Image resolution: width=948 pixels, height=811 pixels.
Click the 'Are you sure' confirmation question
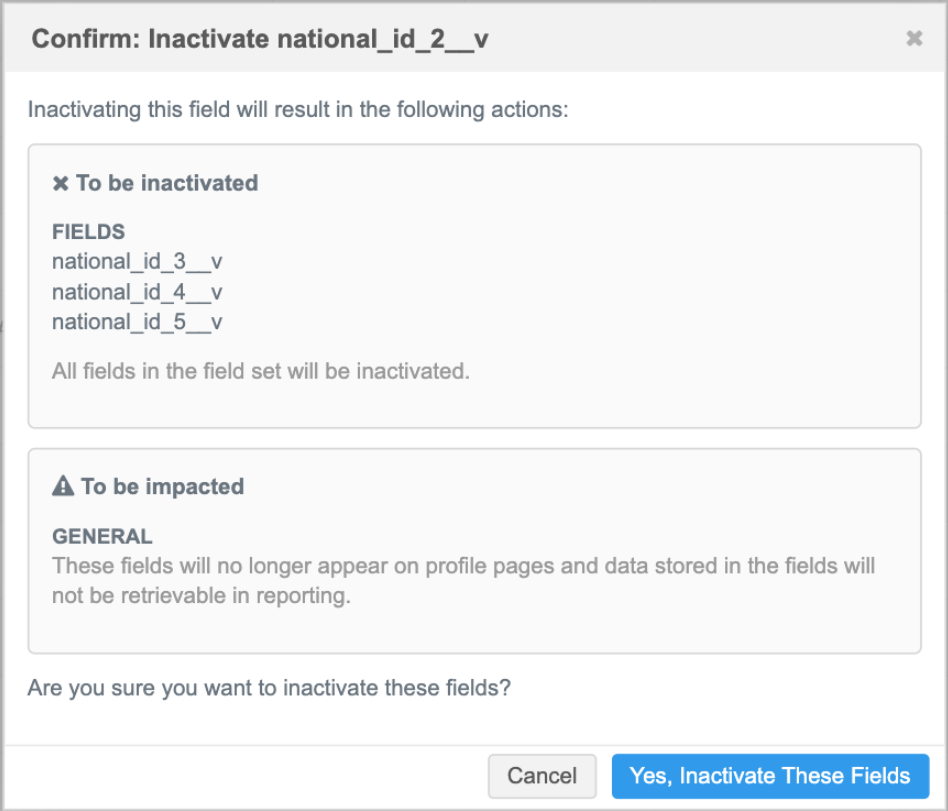click(269, 689)
